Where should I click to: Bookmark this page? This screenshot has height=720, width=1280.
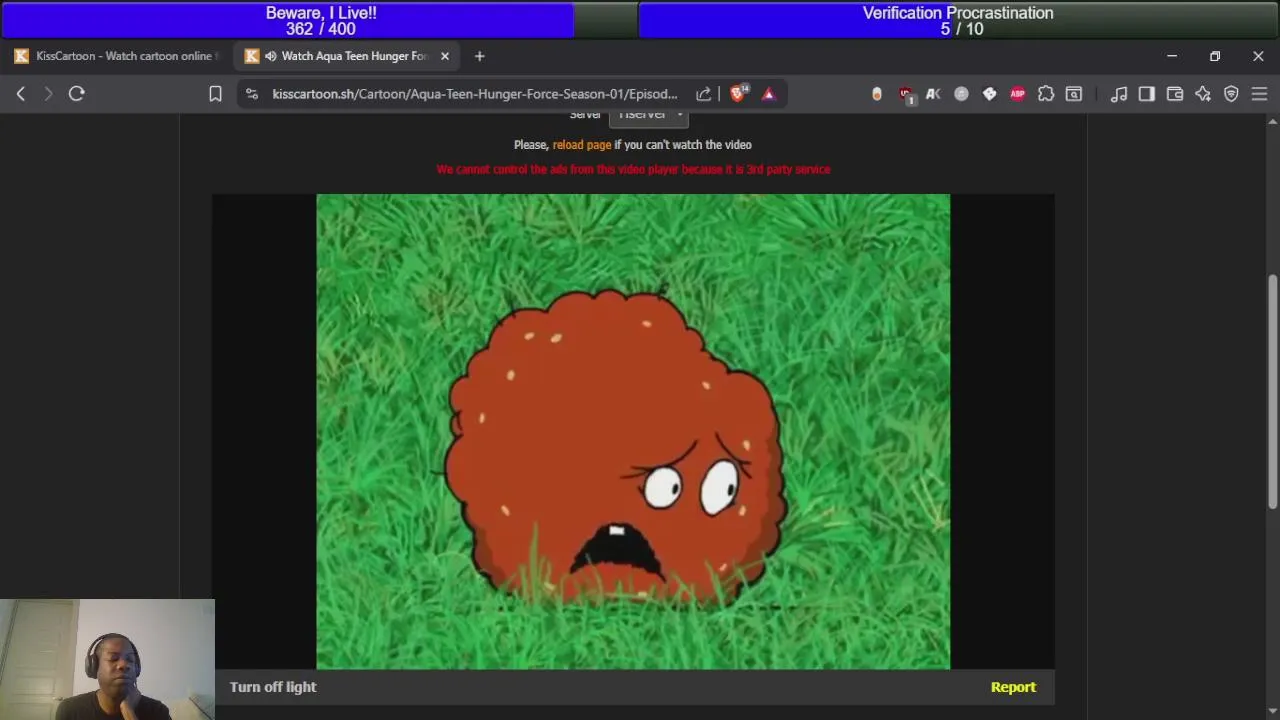(215, 94)
